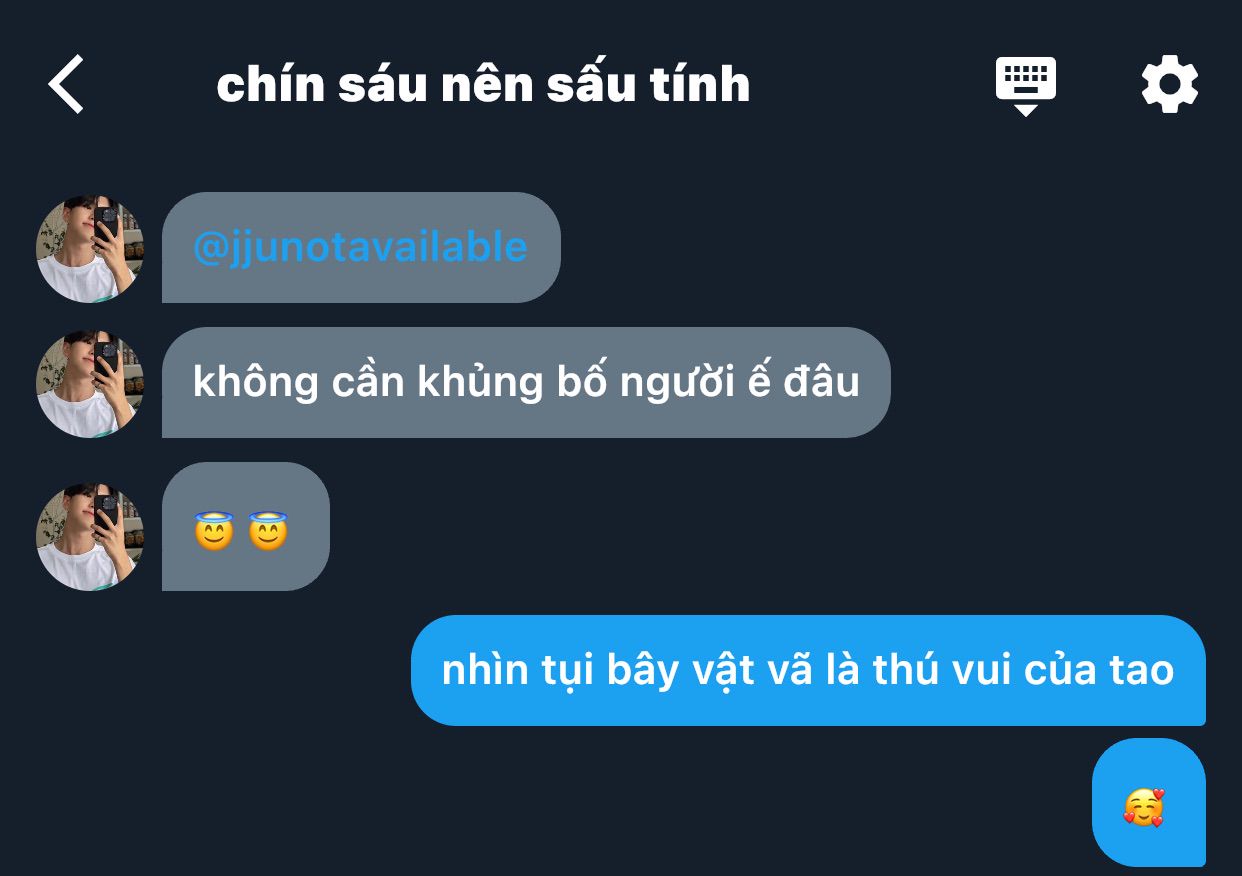This screenshot has width=1242, height=876.
Task: Click the smiling face with hearts emoji
Action: (x=1143, y=807)
